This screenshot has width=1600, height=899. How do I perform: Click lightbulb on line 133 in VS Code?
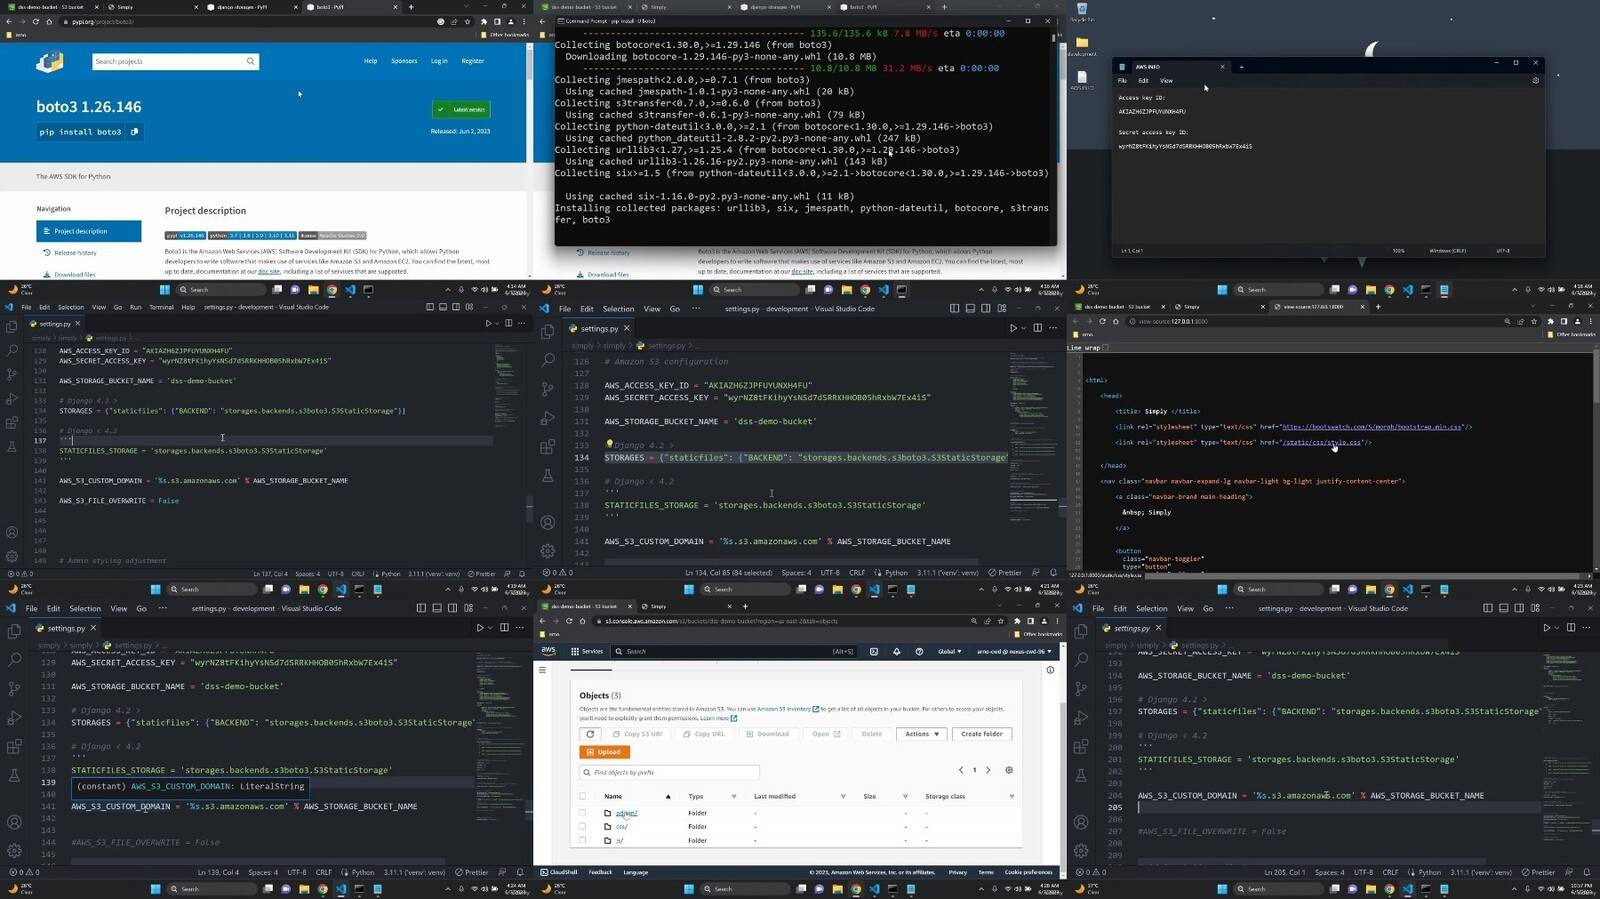(x=609, y=444)
